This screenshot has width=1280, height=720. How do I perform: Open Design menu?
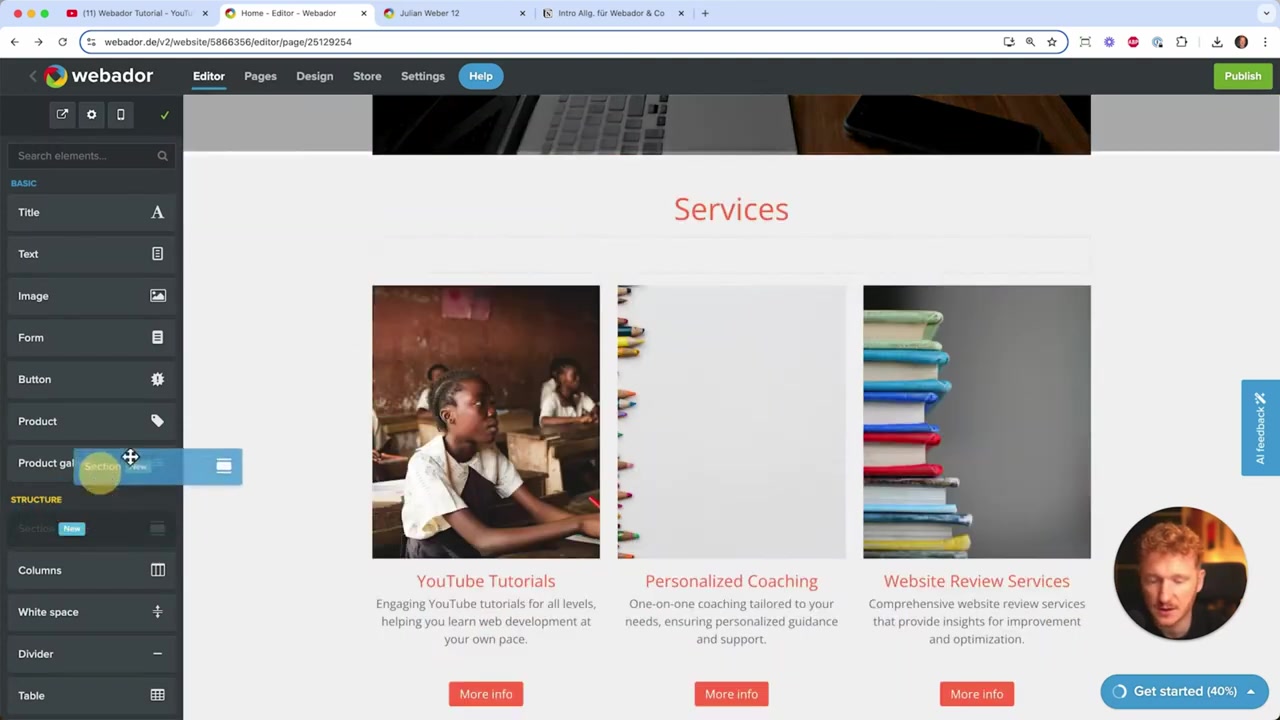[314, 76]
